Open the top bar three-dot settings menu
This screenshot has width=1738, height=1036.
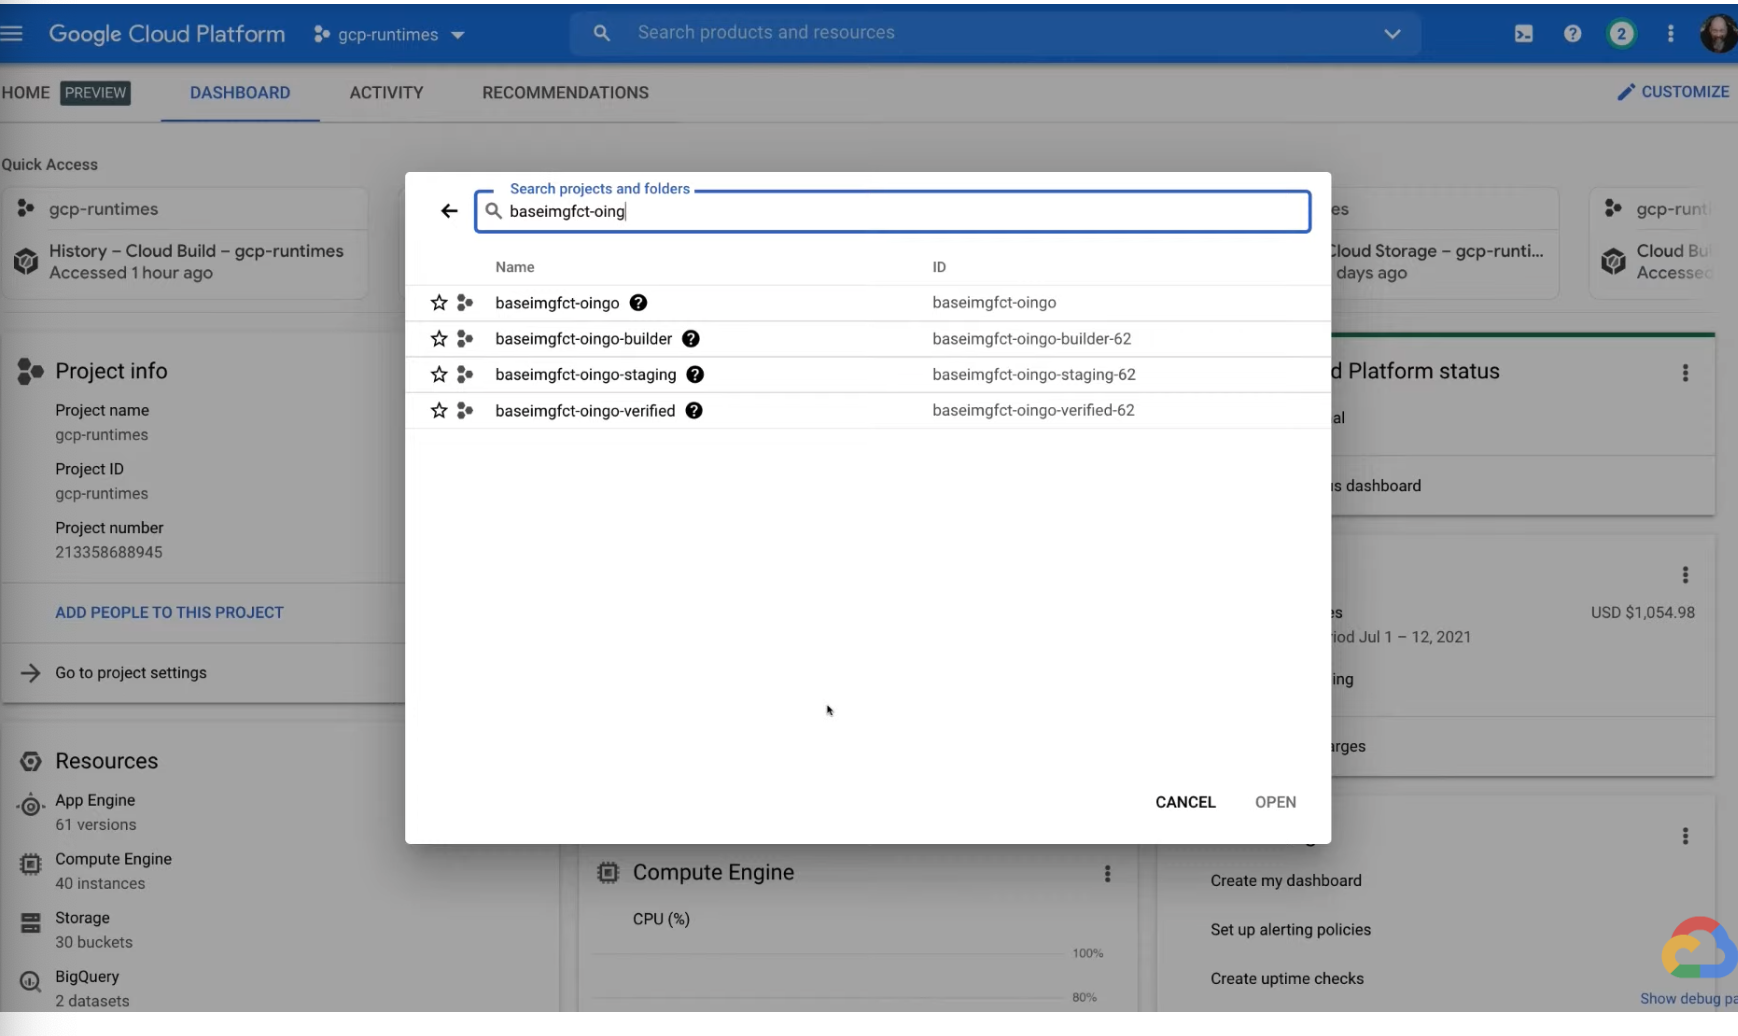click(1670, 34)
